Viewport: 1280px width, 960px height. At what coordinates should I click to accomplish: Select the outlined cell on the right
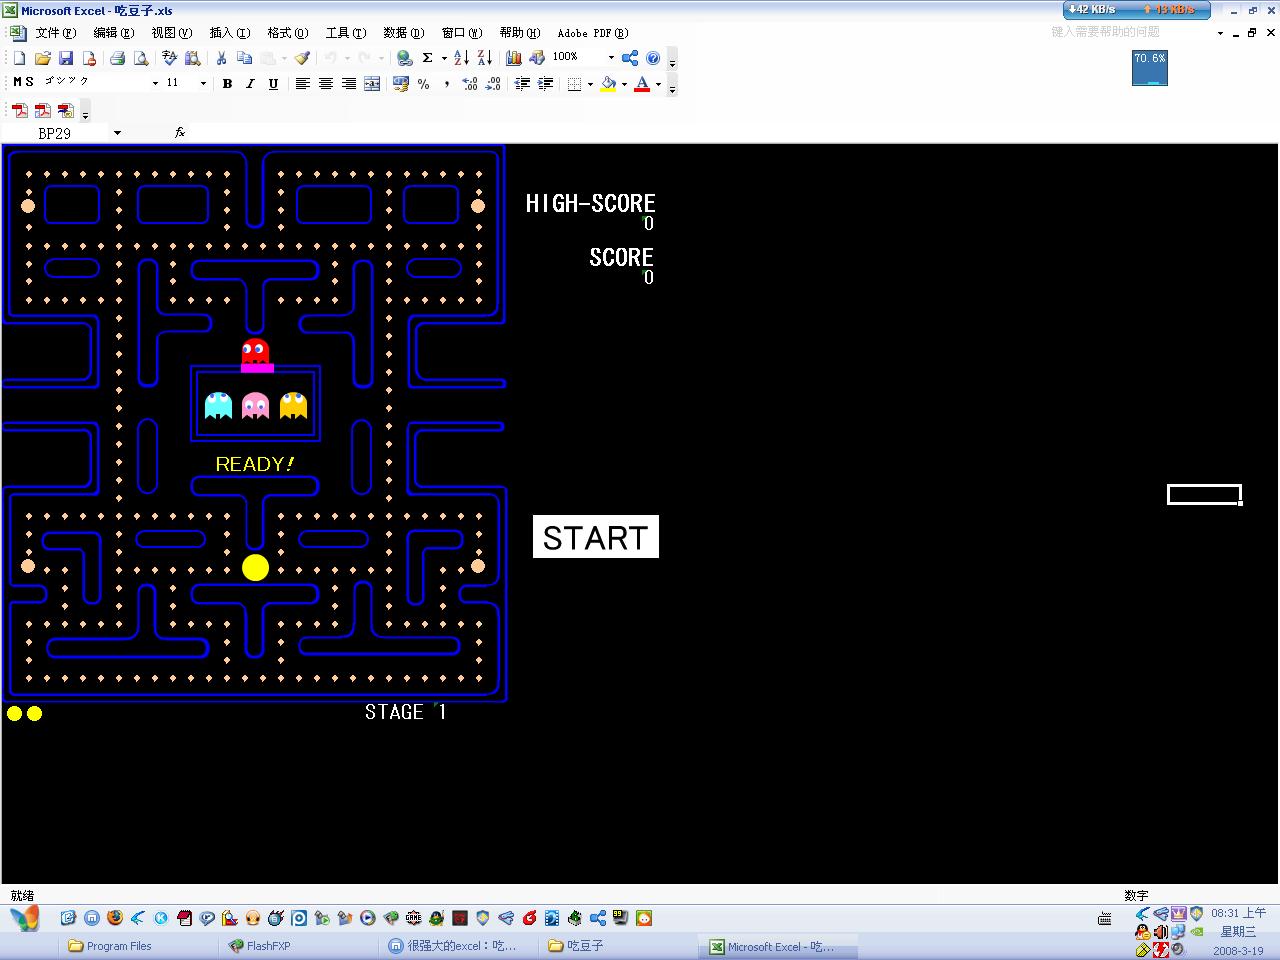point(1204,494)
